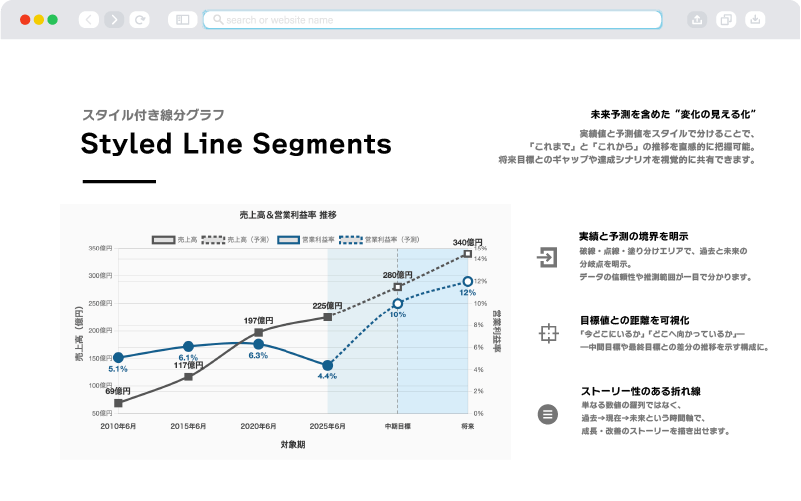Click the share icon in the browser toolbar
The width and height of the screenshot is (801, 501).
697,19
